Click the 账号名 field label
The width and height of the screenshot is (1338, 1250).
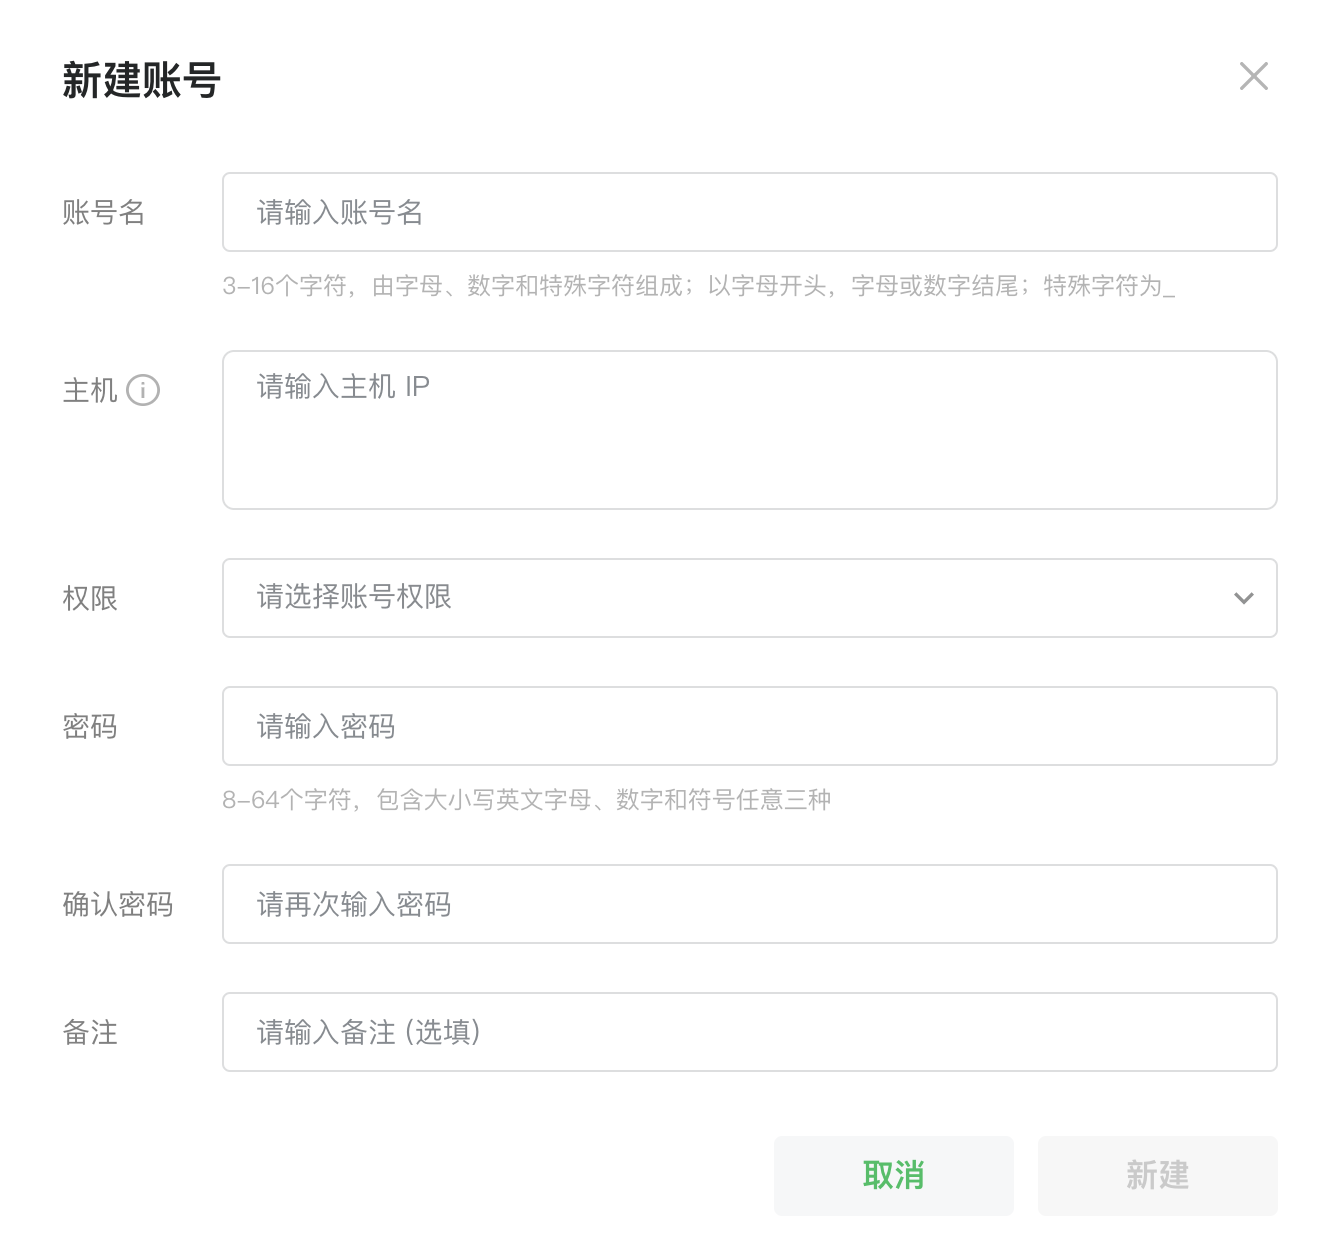tap(104, 212)
